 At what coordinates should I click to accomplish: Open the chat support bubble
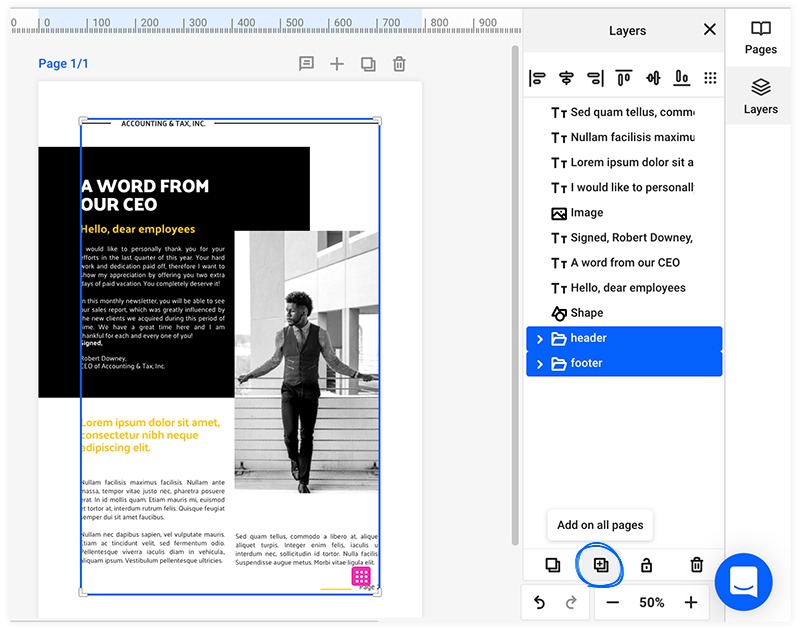pyautogui.click(x=744, y=581)
